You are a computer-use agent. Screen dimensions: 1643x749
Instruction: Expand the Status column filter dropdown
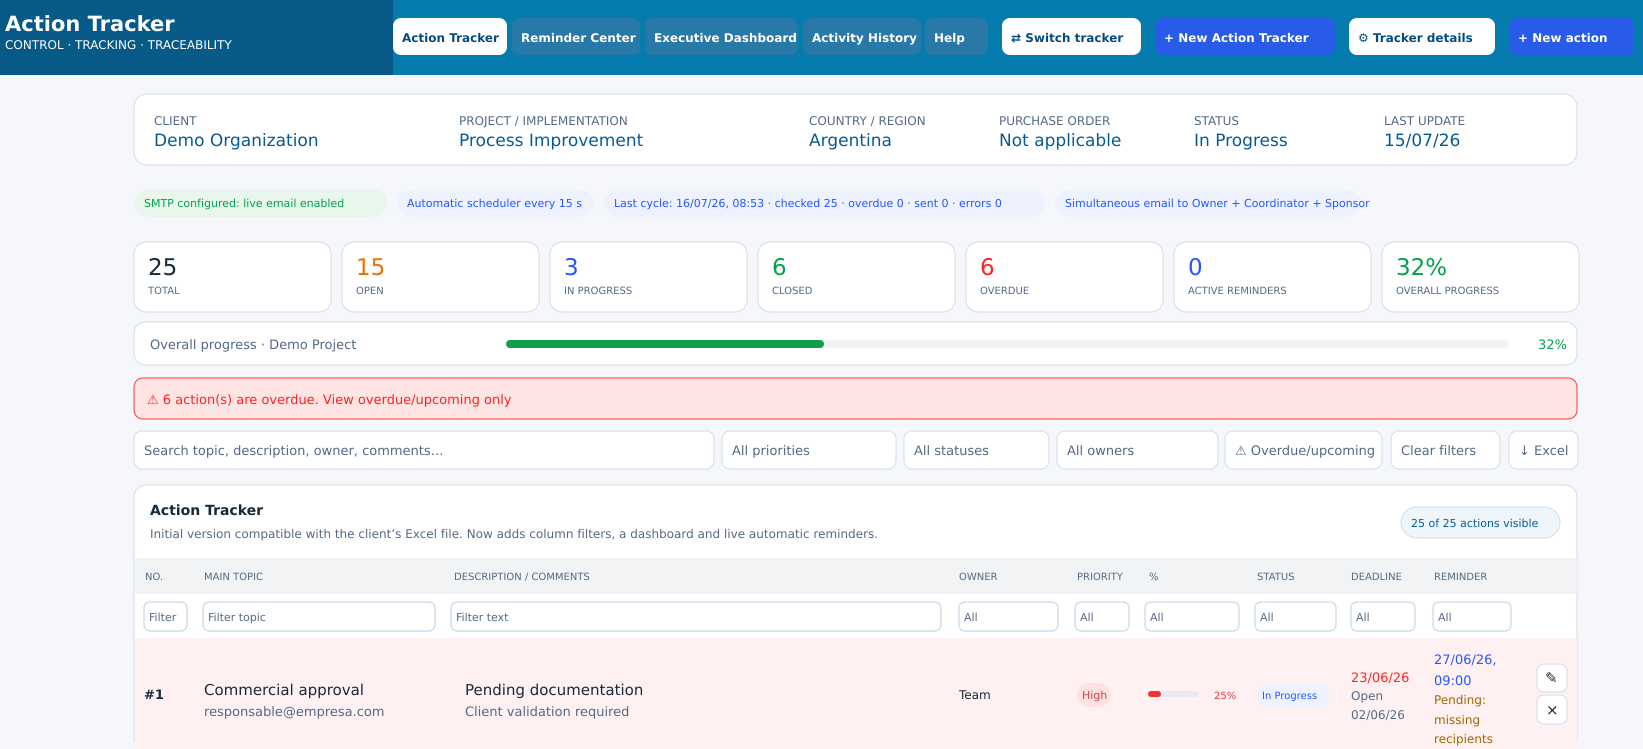pos(1295,617)
